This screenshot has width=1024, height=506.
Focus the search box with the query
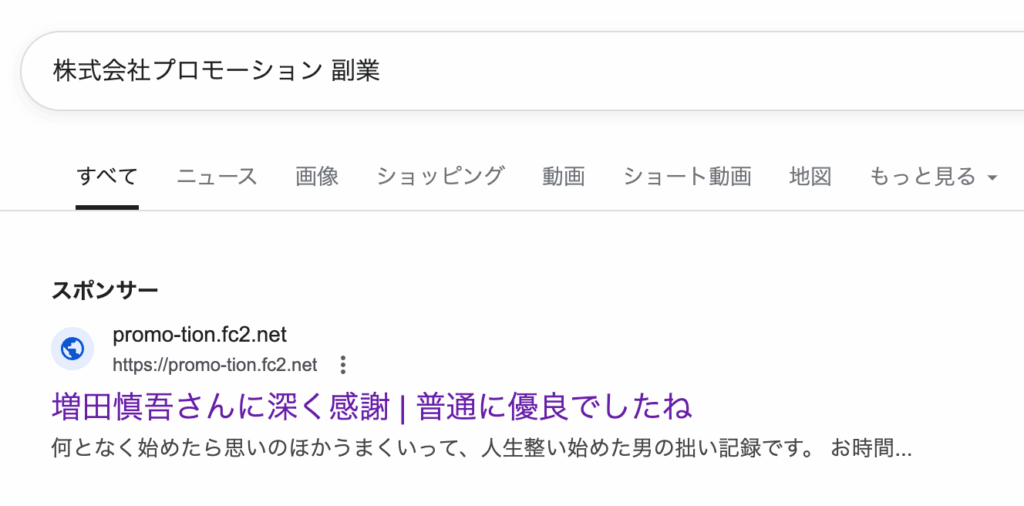coord(522,71)
